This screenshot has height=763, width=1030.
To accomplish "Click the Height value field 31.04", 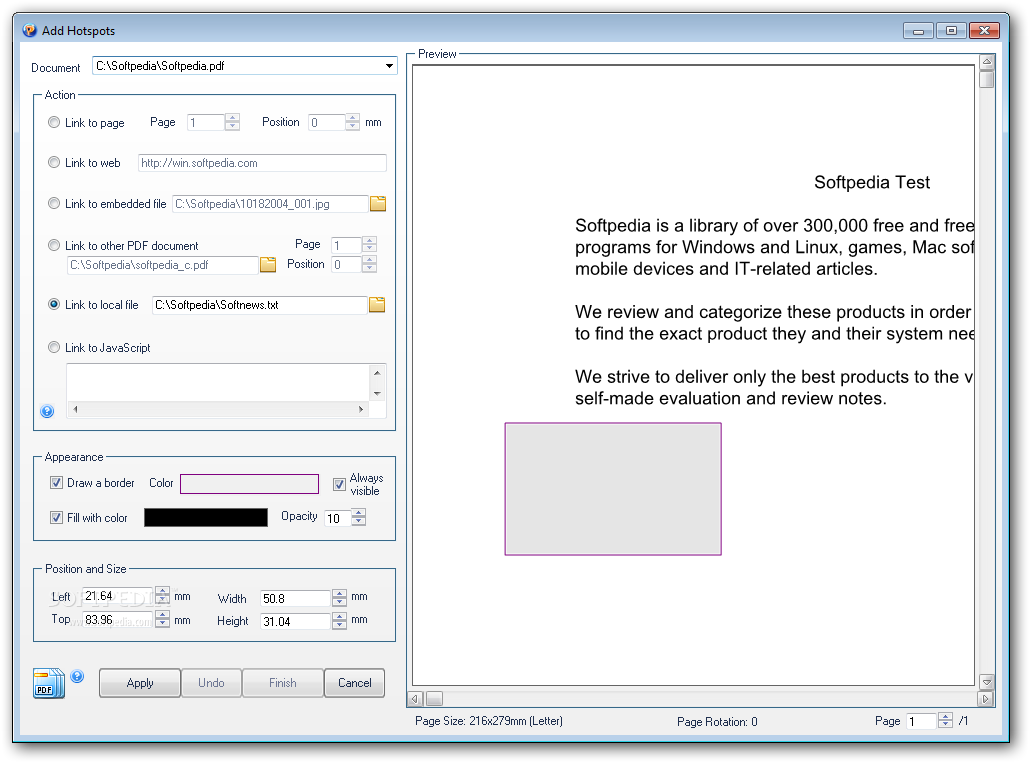I will (295, 621).
